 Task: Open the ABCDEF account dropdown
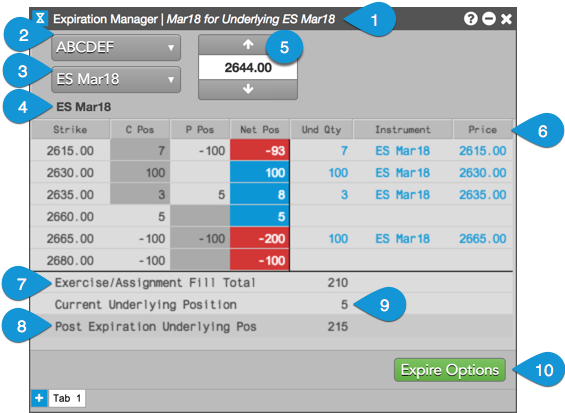116,47
